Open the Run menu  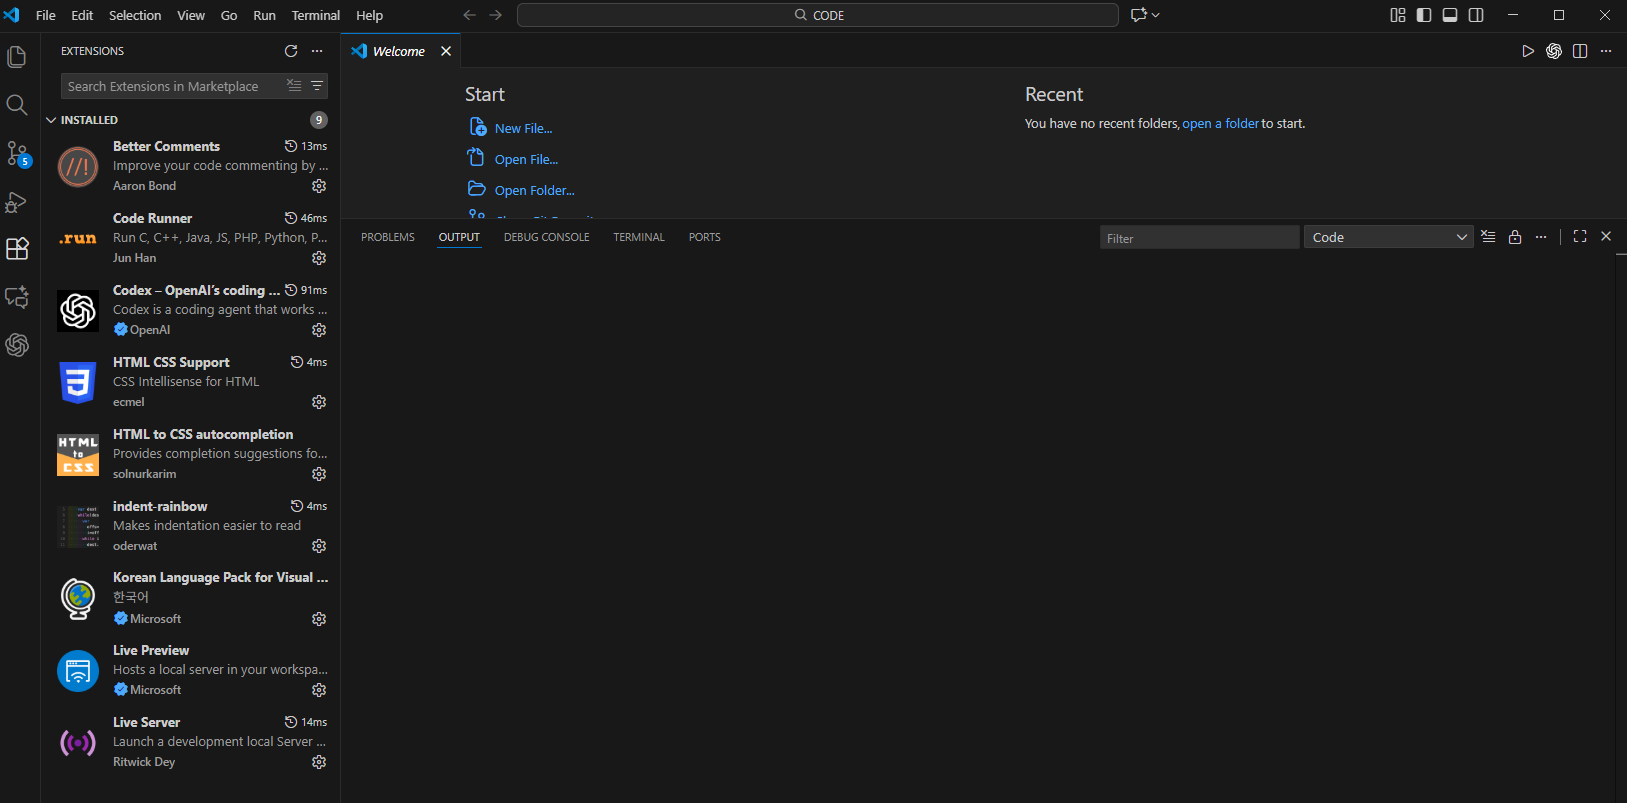click(264, 15)
